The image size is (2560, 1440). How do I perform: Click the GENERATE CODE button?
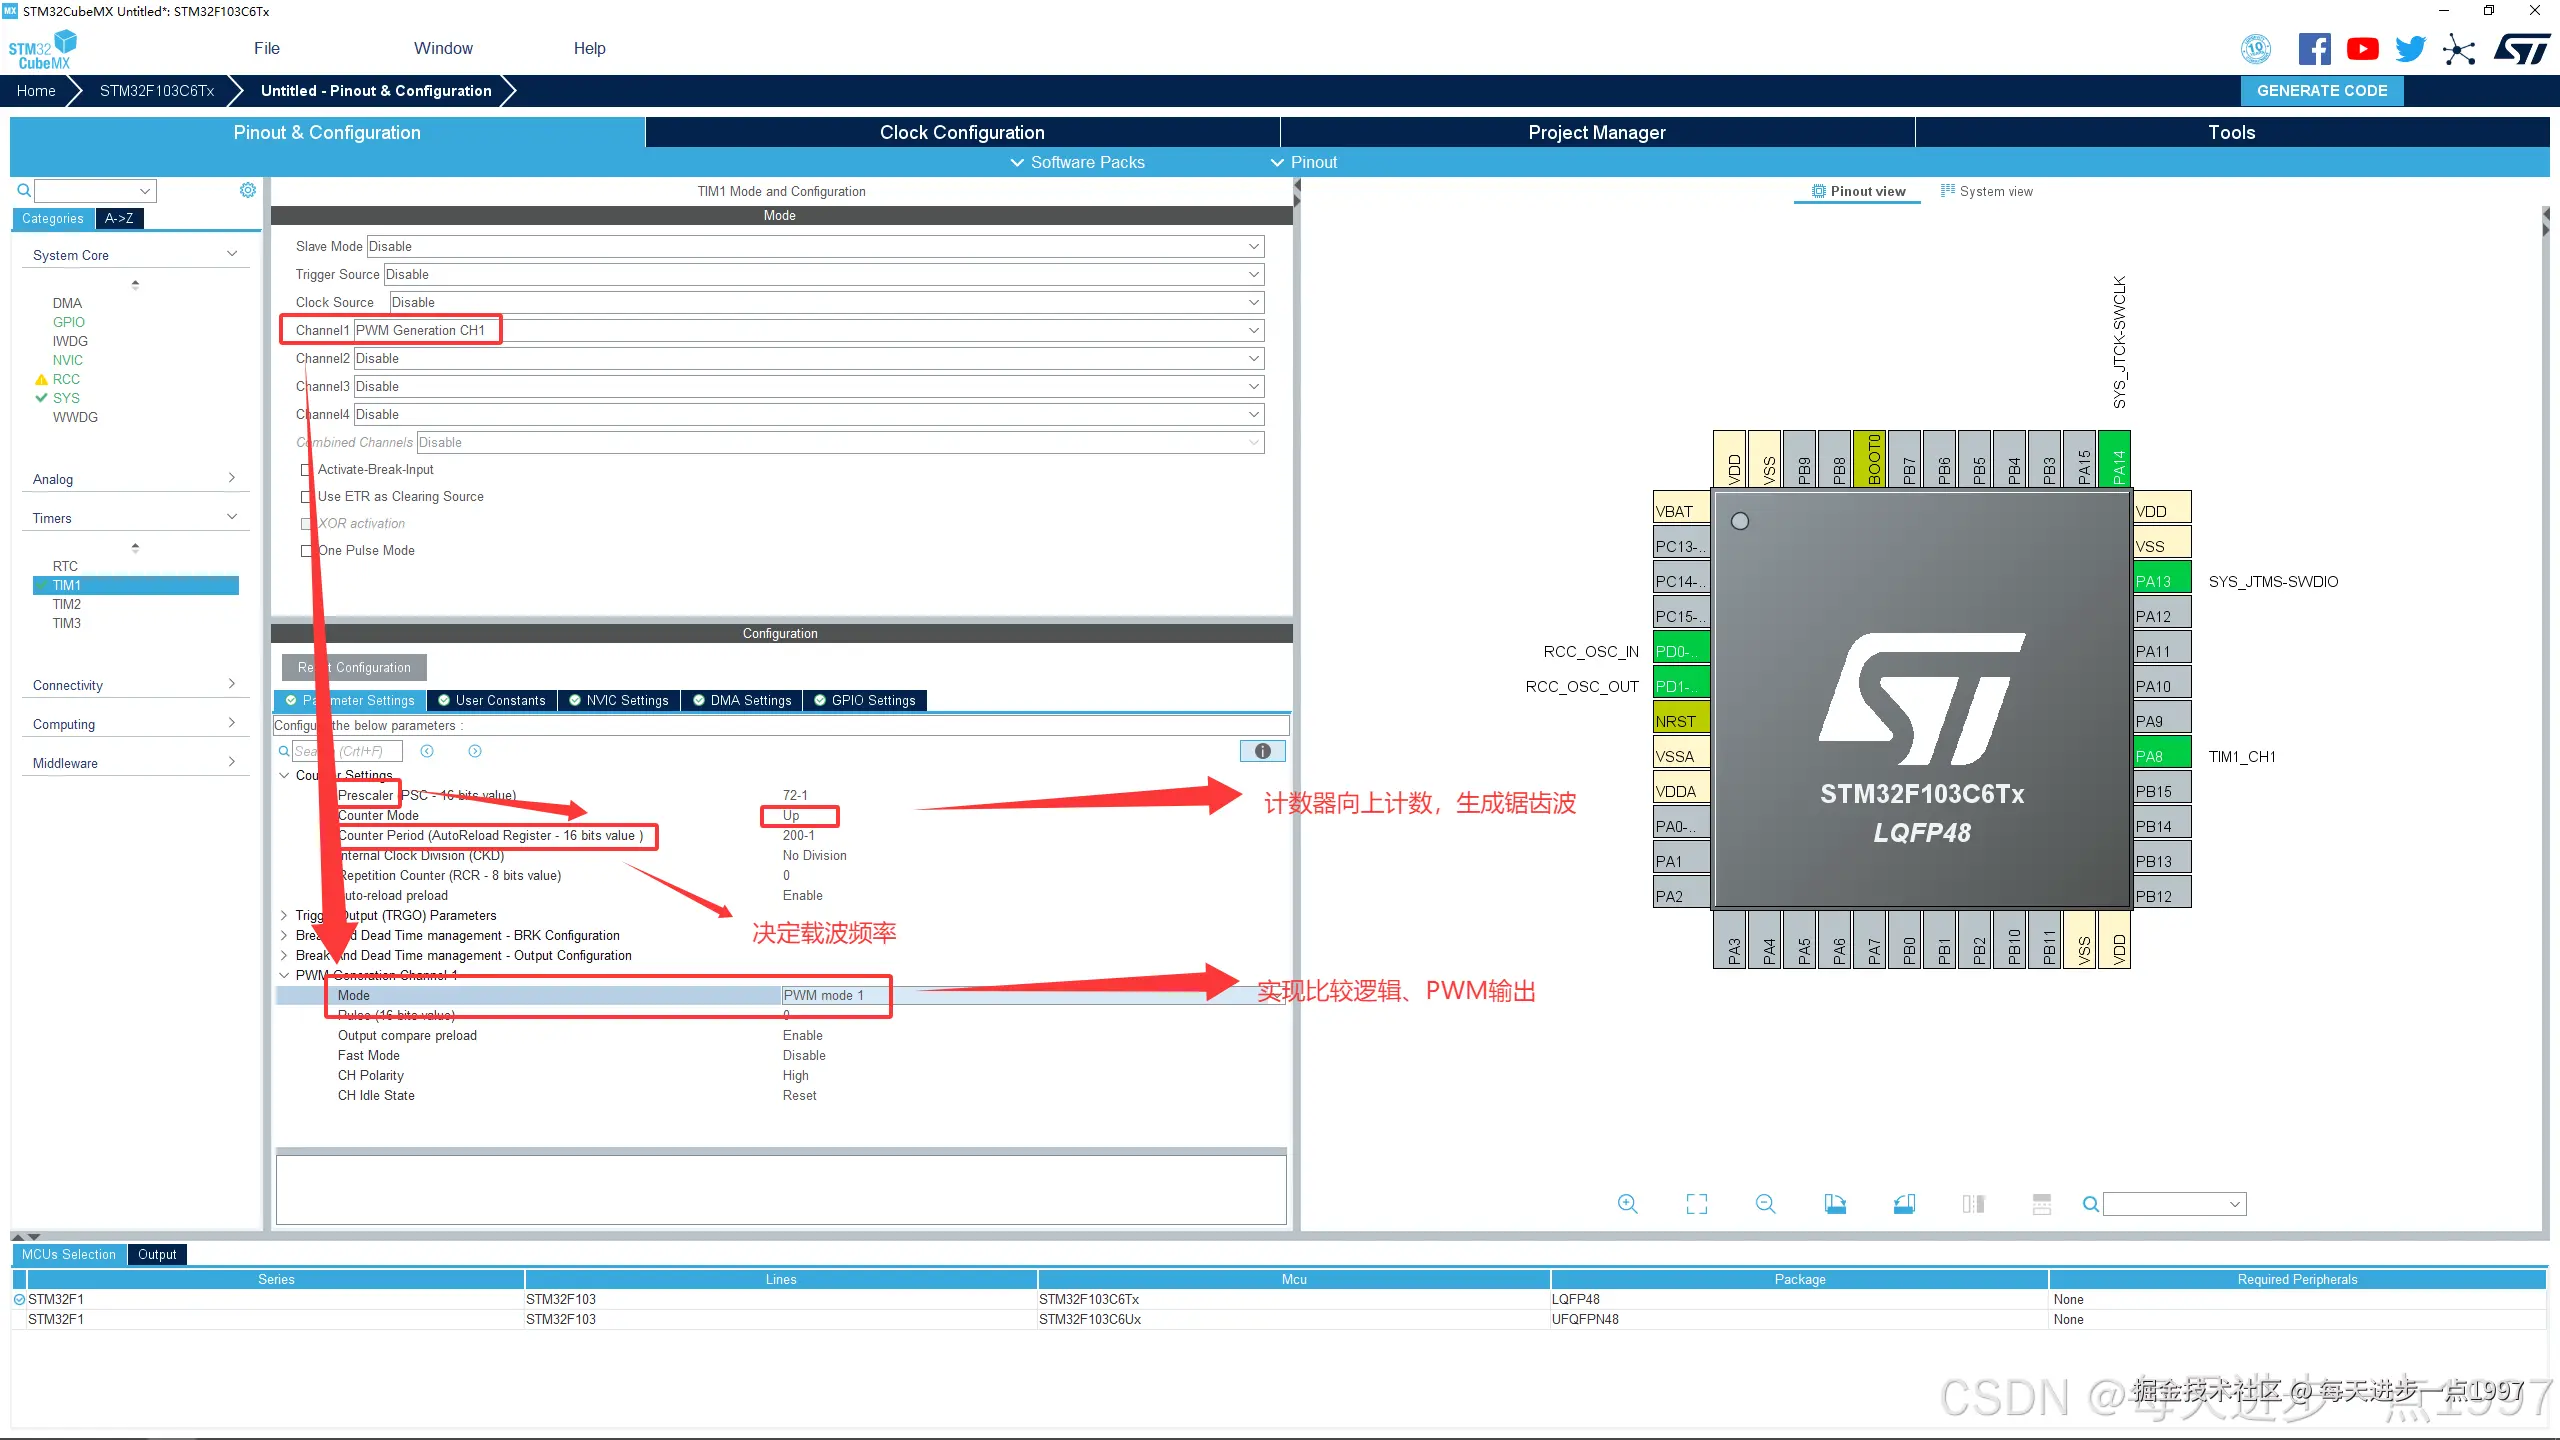coord(2322,90)
